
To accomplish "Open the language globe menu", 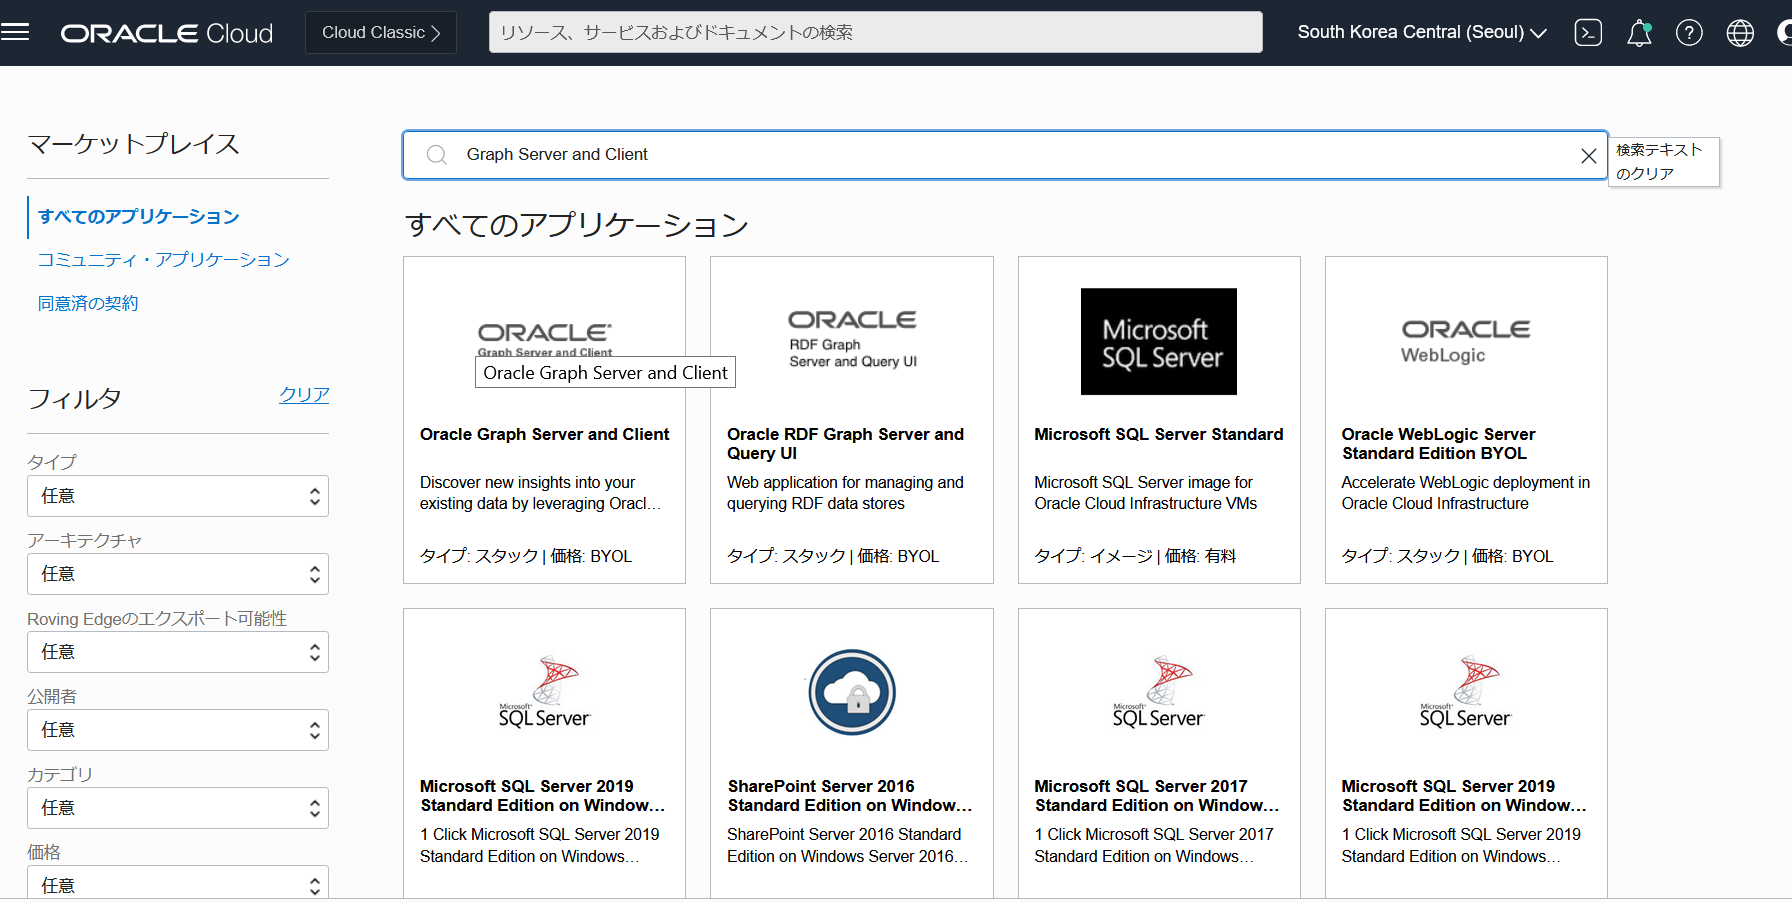I will 1740,33.
